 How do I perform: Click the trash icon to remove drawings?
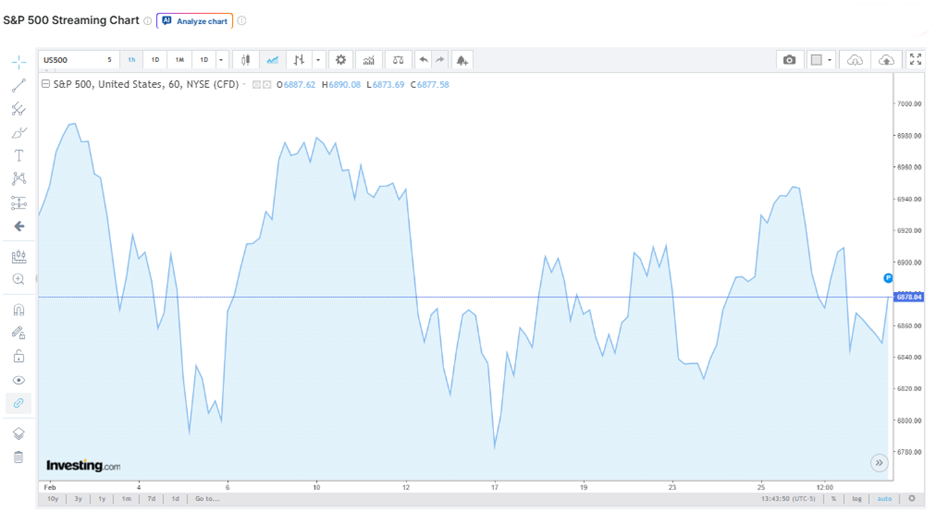[18, 457]
